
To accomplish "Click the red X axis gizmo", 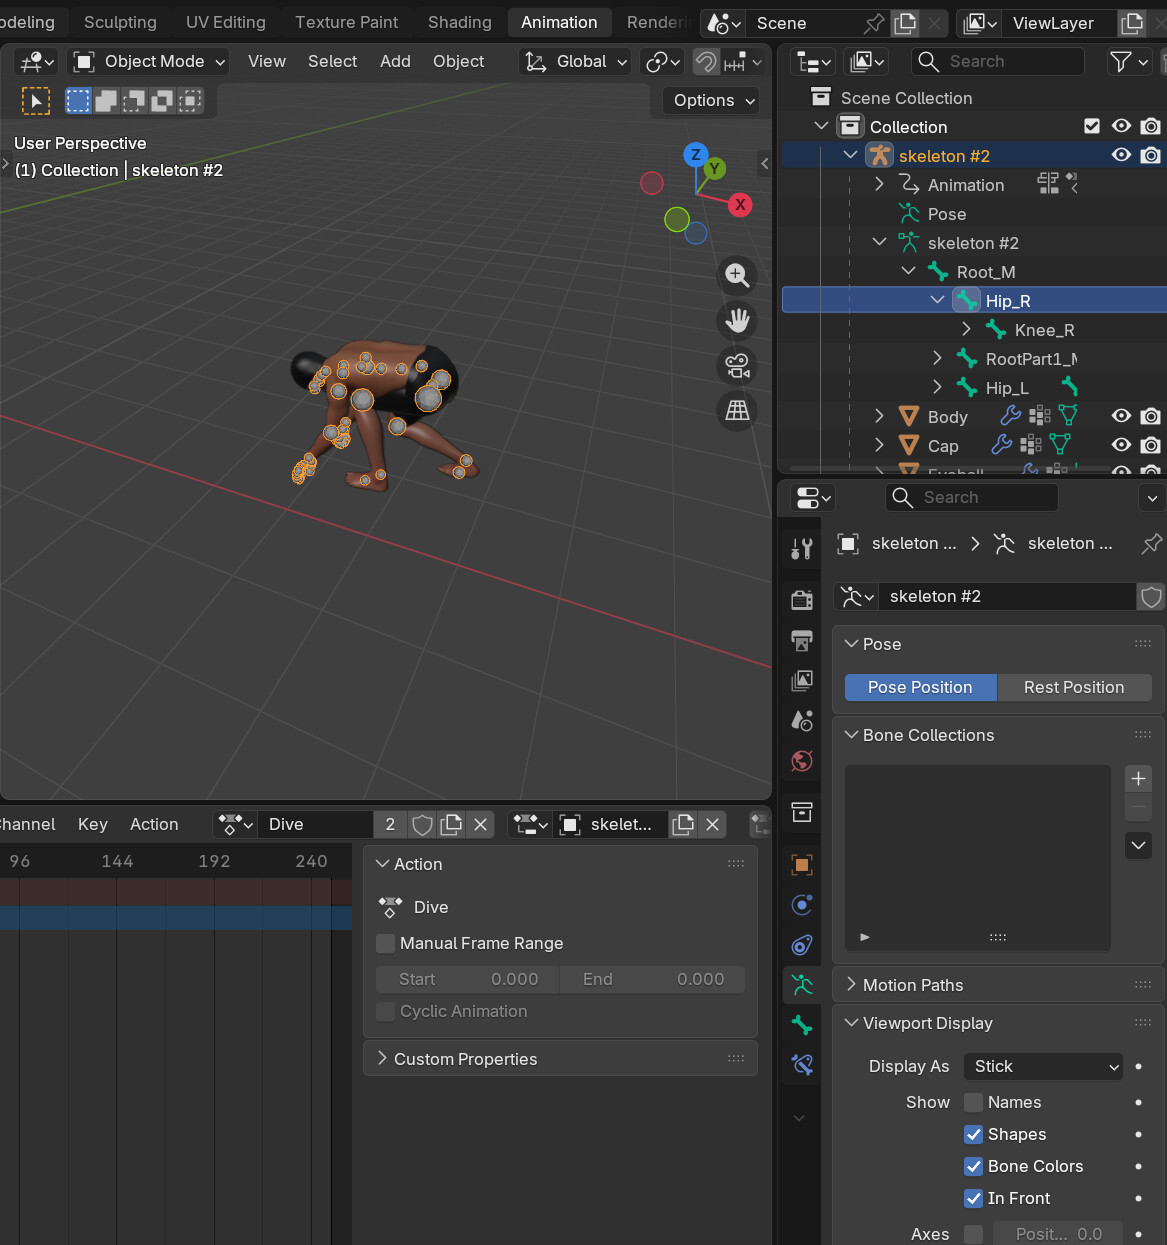I will [x=740, y=205].
